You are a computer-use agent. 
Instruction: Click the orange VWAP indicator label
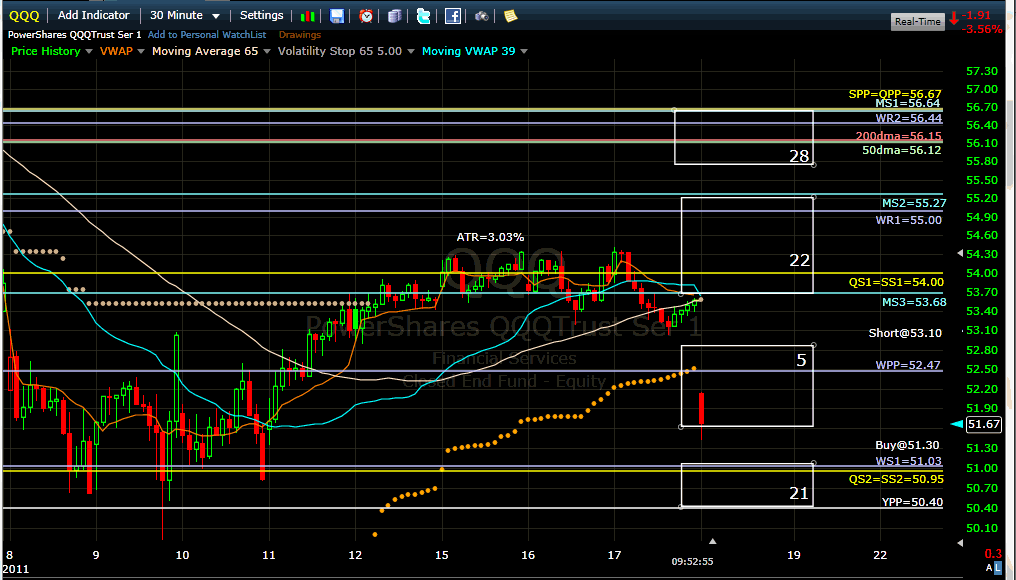coord(116,51)
